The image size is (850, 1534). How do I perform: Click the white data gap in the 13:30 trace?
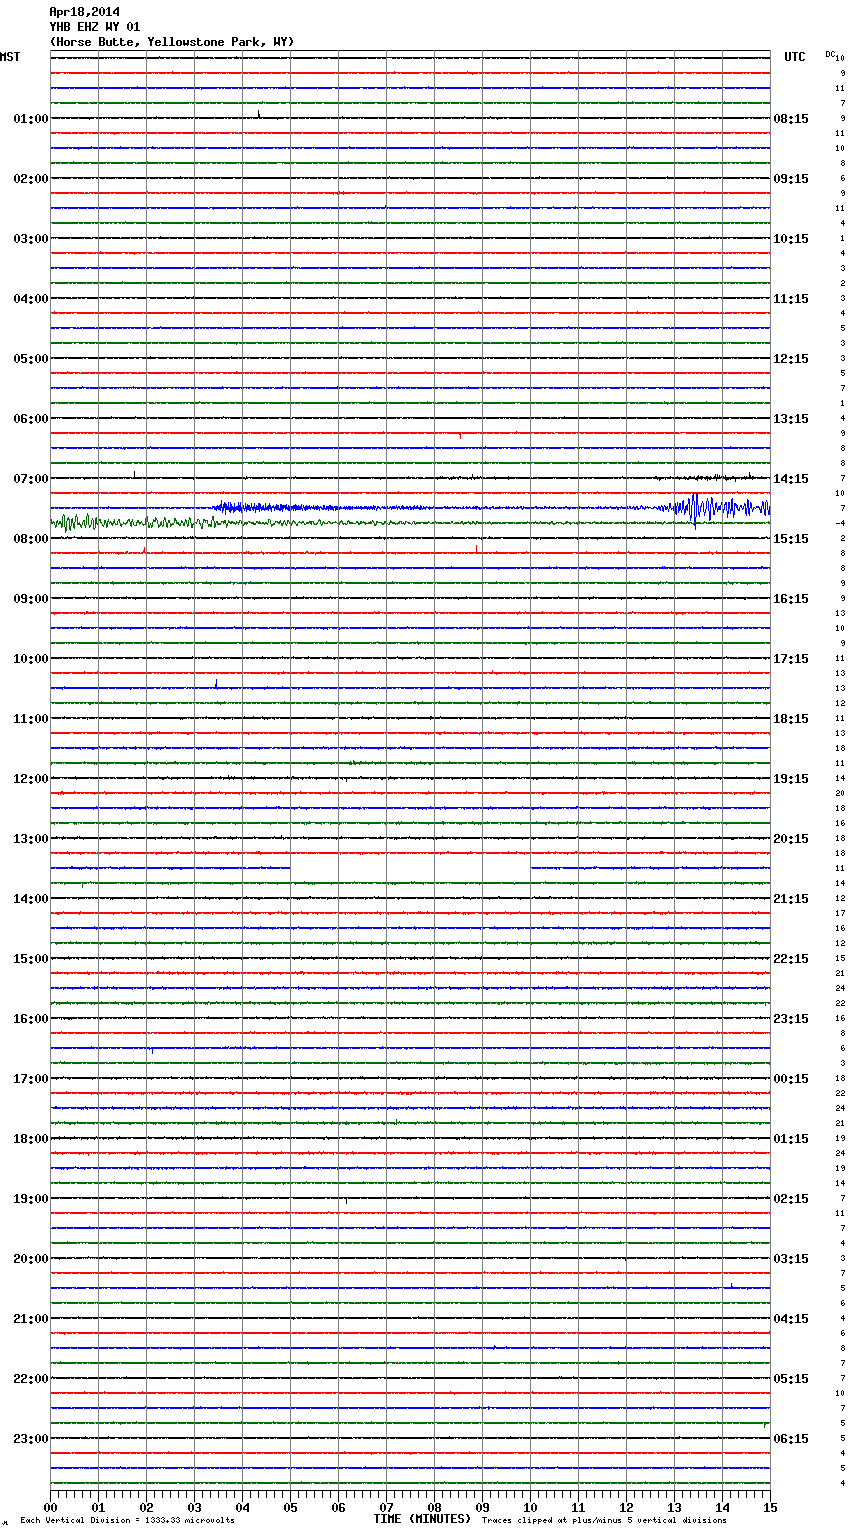coord(410,868)
